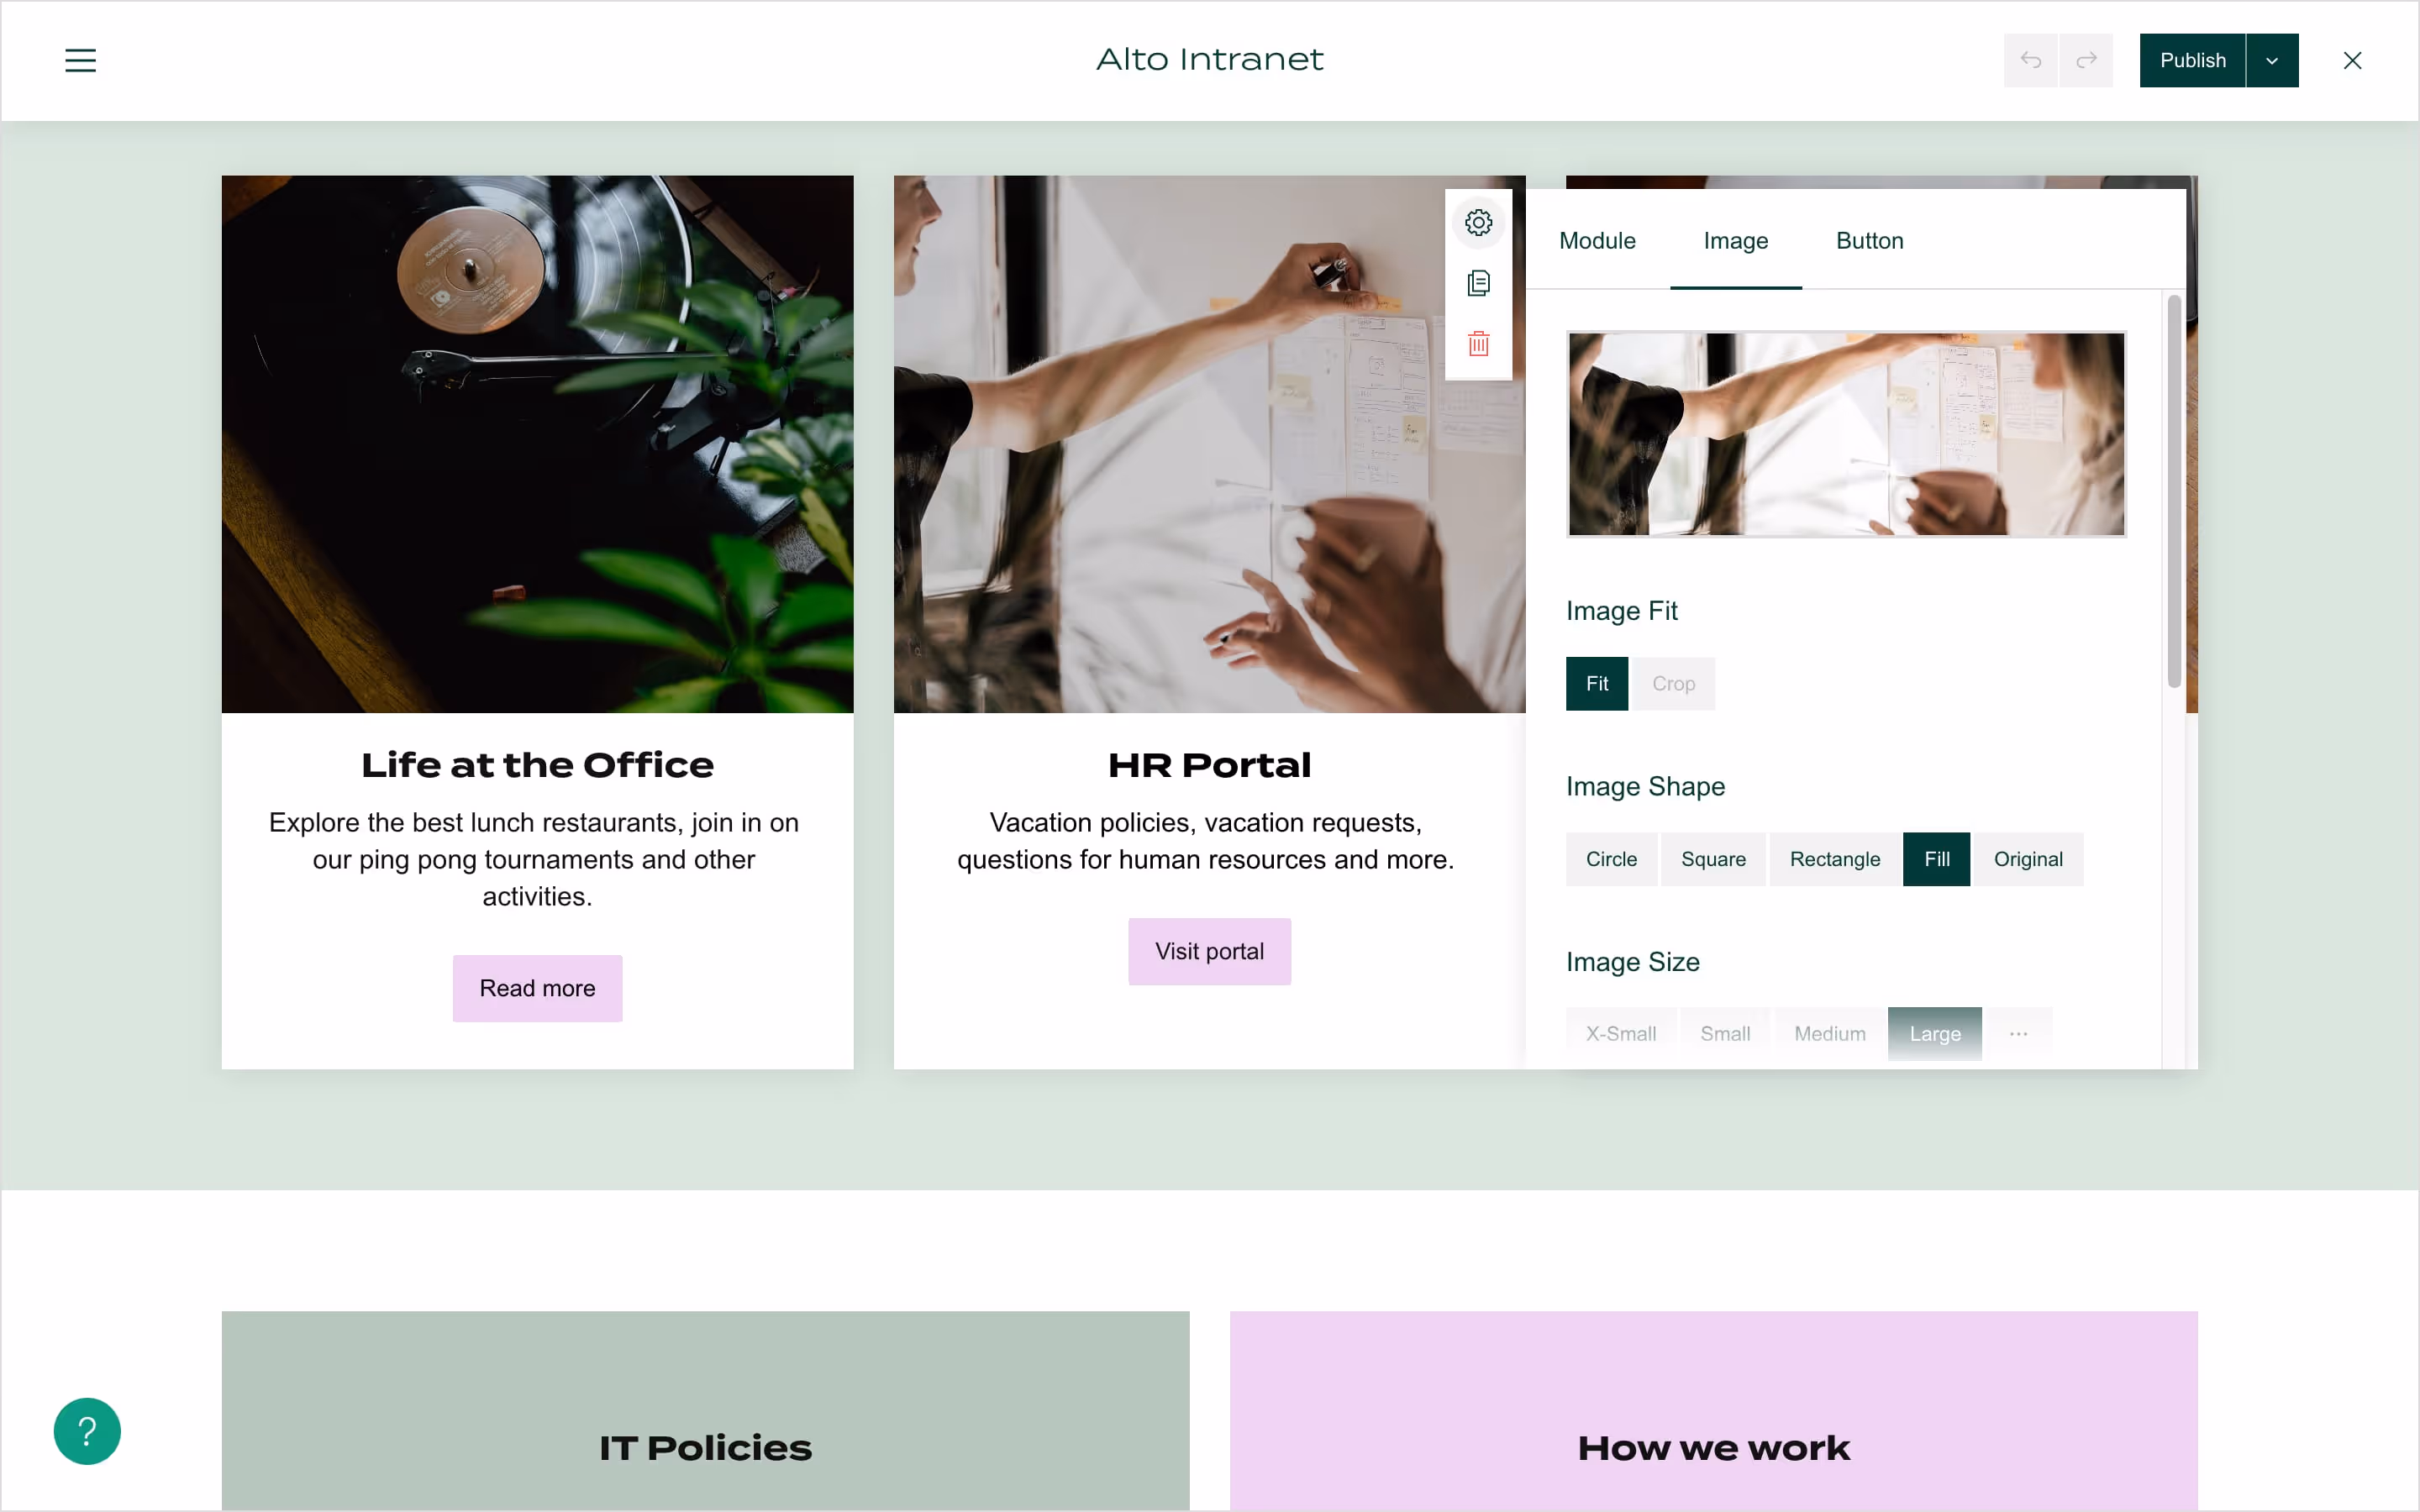2420x1512 pixels.
Task: Select Crop image fit option
Action: click(1673, 684)
